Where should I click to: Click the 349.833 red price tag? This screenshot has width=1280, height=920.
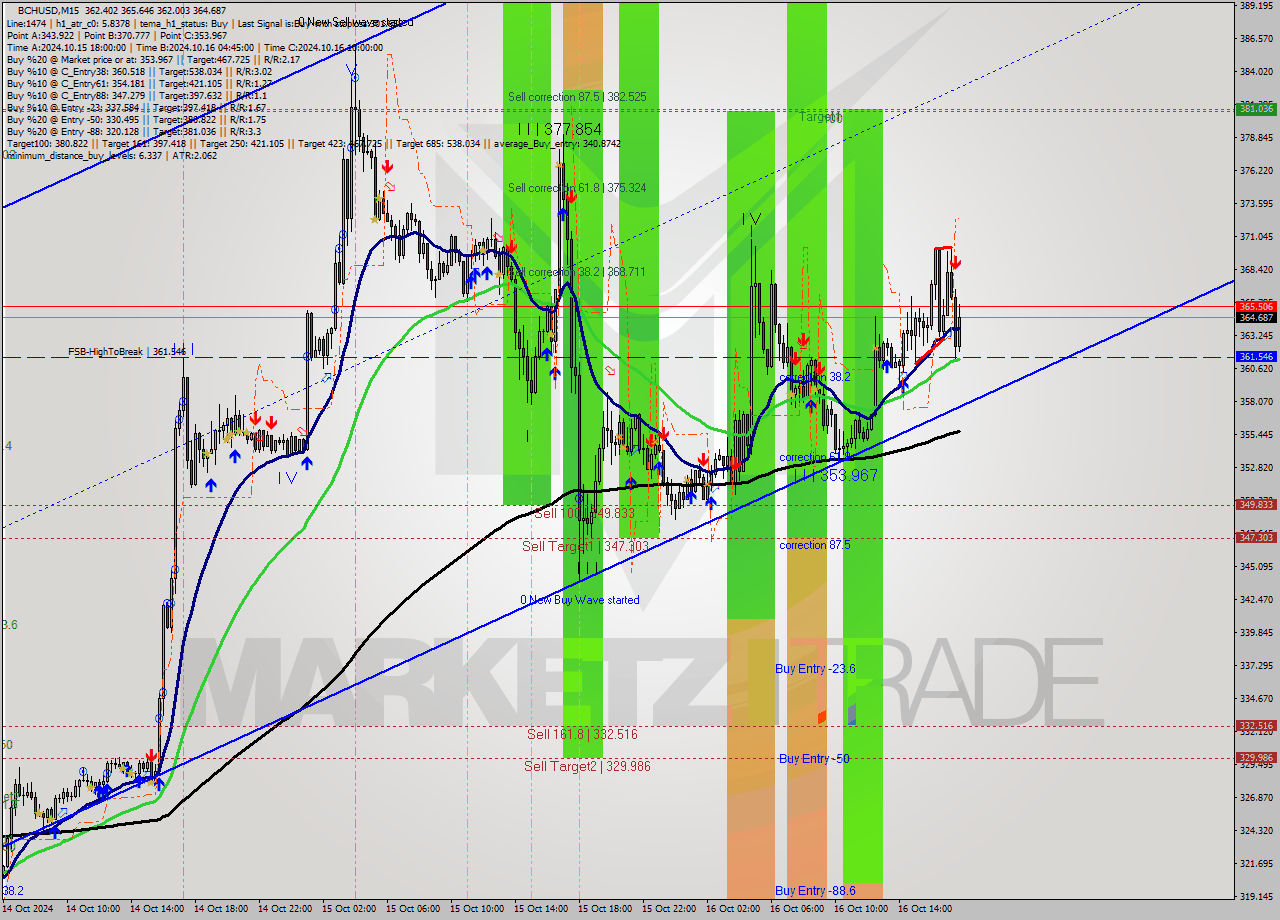(x=1256, y=504)
